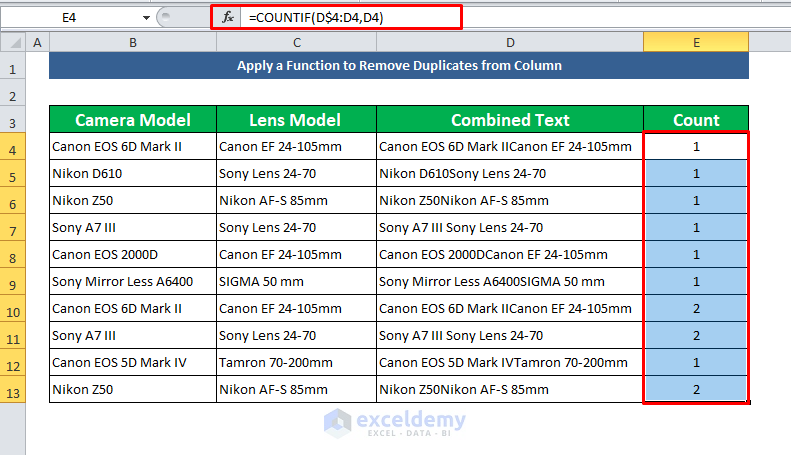The height and width of the screenshot is (455, 791).
Task: Select cell 'SIGMA 50 mm' in Lens Model
Action: point(297,281)
